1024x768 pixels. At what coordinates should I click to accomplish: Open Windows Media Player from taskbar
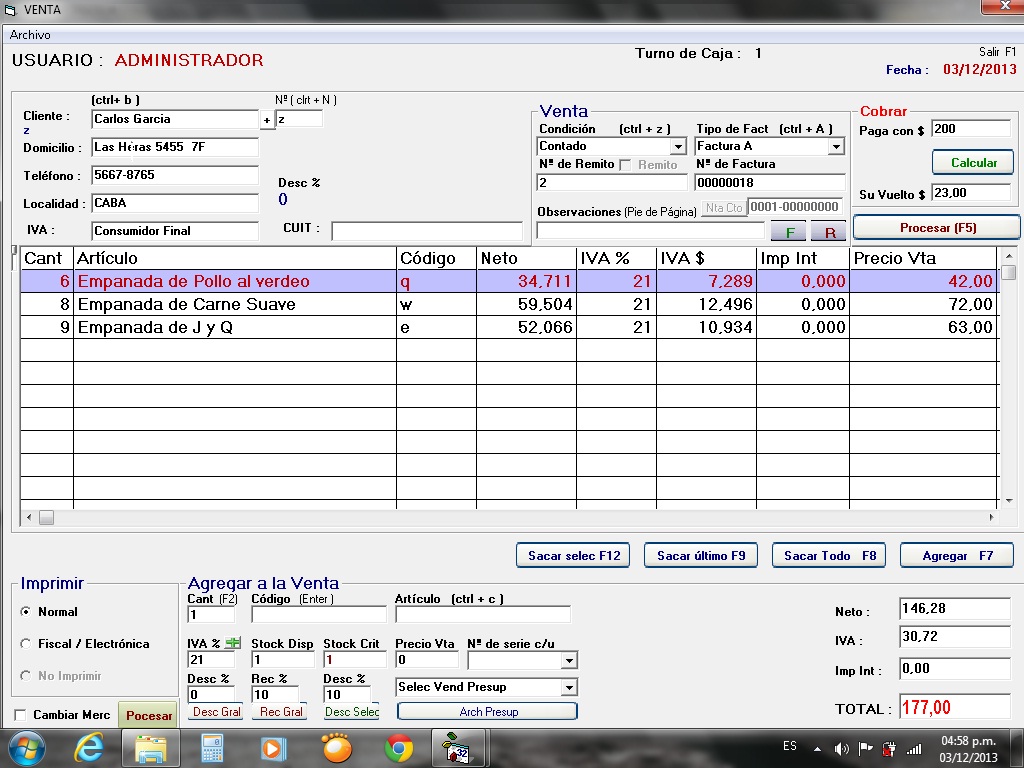pyautogui.click(x=274, y=748)
